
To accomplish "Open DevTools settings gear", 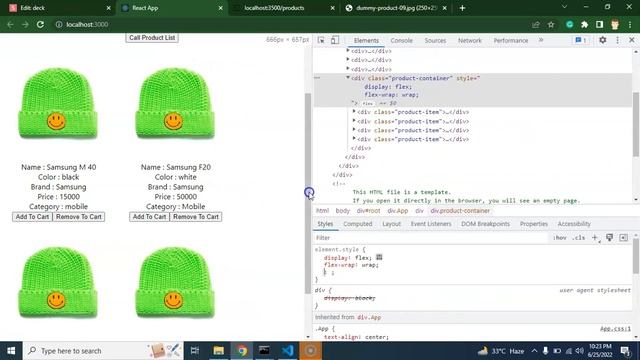I will click(602, 40).
